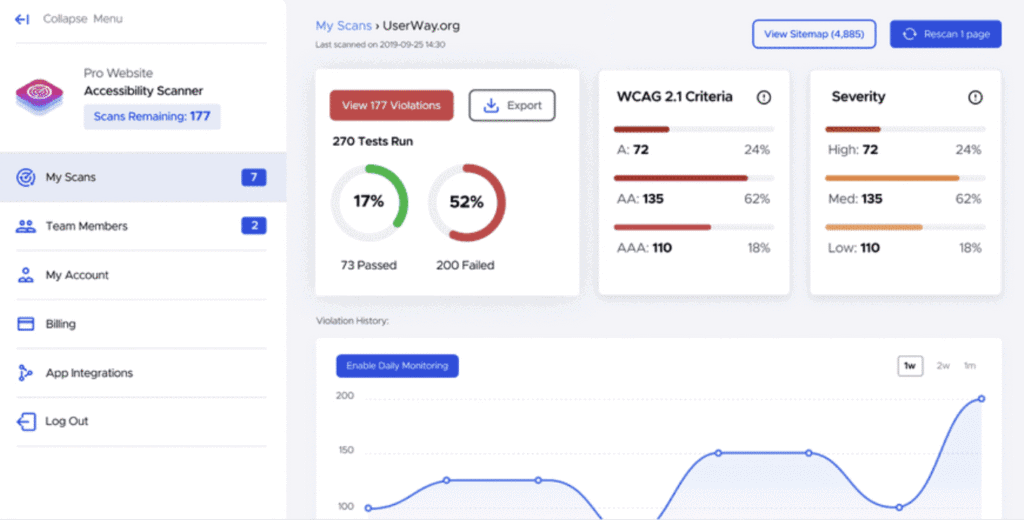
Task: Click the Accessibility Scanner logo icon
Action: coord(39,96)
